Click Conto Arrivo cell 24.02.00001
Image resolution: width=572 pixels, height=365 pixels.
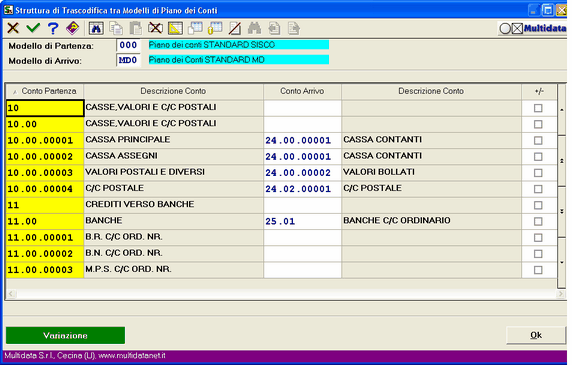[x=302, y=189]
